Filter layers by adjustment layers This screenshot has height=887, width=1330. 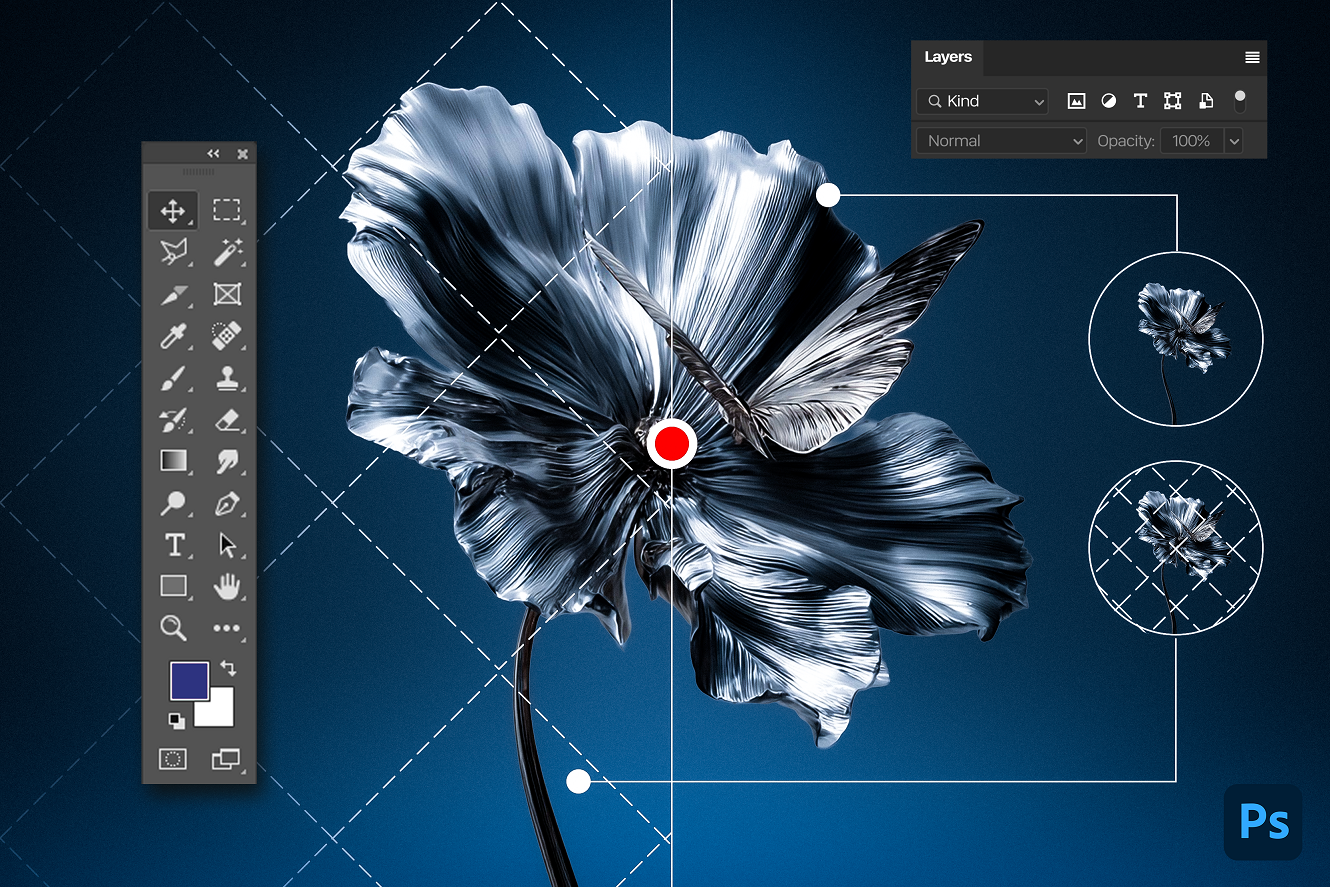(x=1108, y=101)
